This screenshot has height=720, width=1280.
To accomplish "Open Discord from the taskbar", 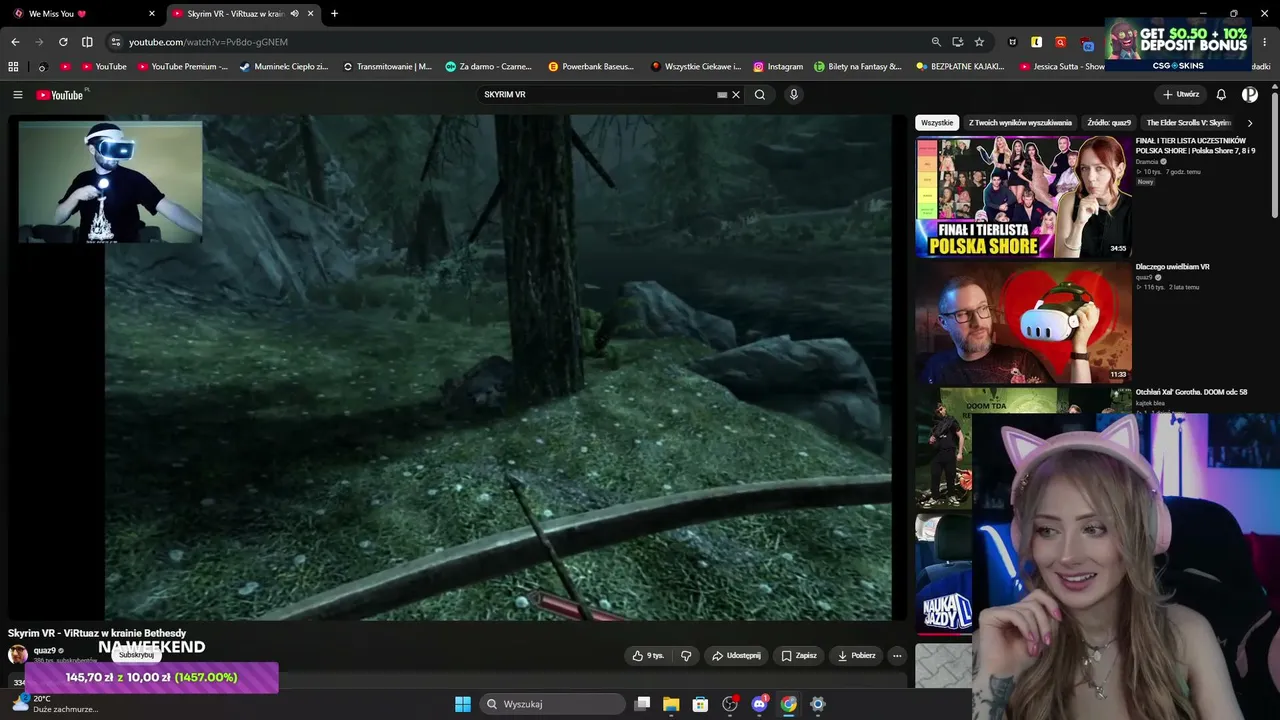I will (x=759, y=704).
